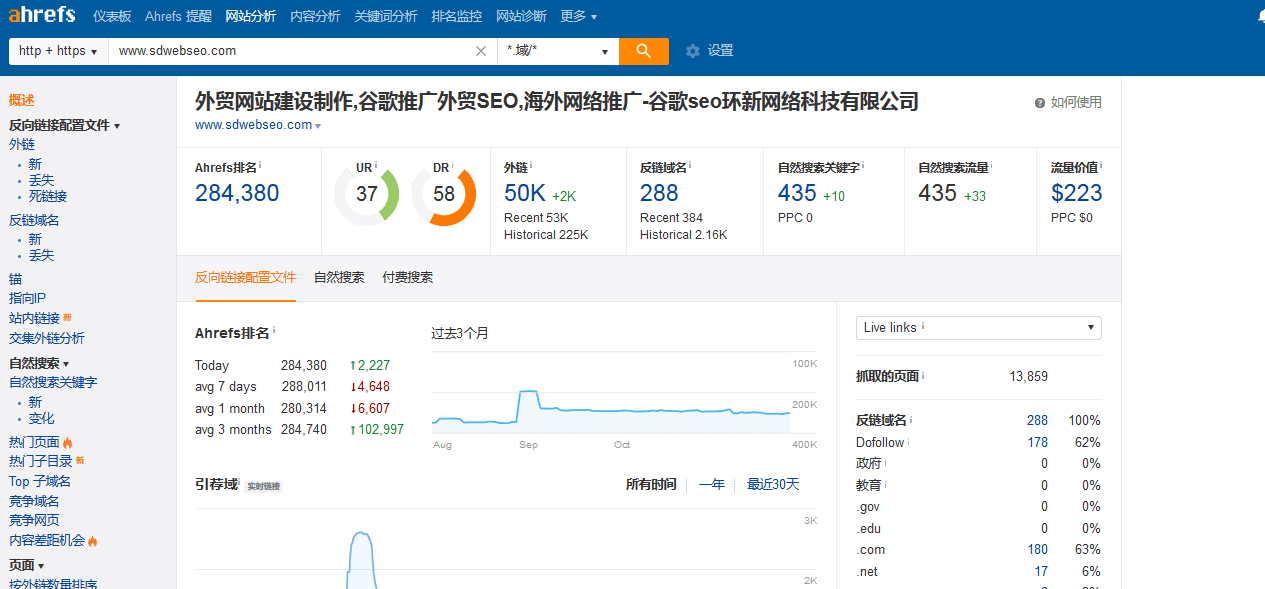
Task: Open 外链 in the sidebar
Action: click(x=21, y=144)
